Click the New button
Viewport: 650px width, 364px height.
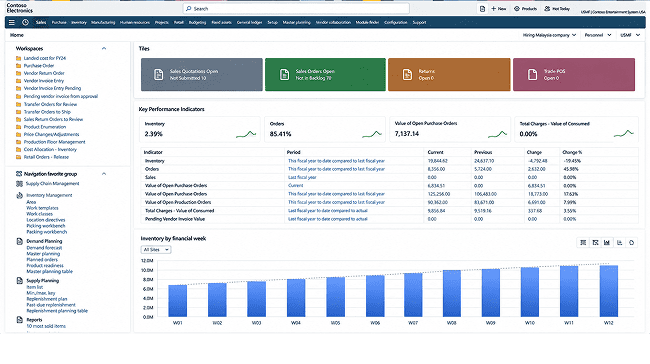point(499,9)
